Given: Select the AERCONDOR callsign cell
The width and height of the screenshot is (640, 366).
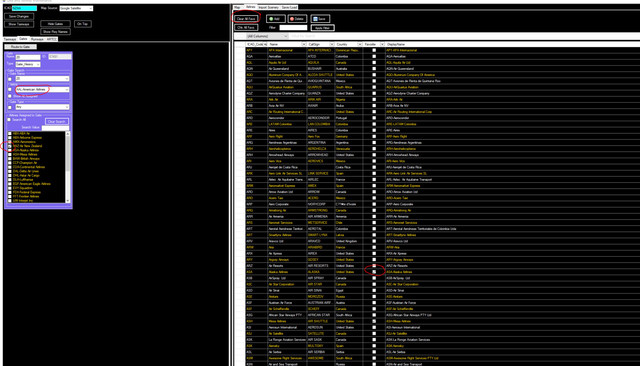Looking at the screenshot, I should (x=320, y=118).
